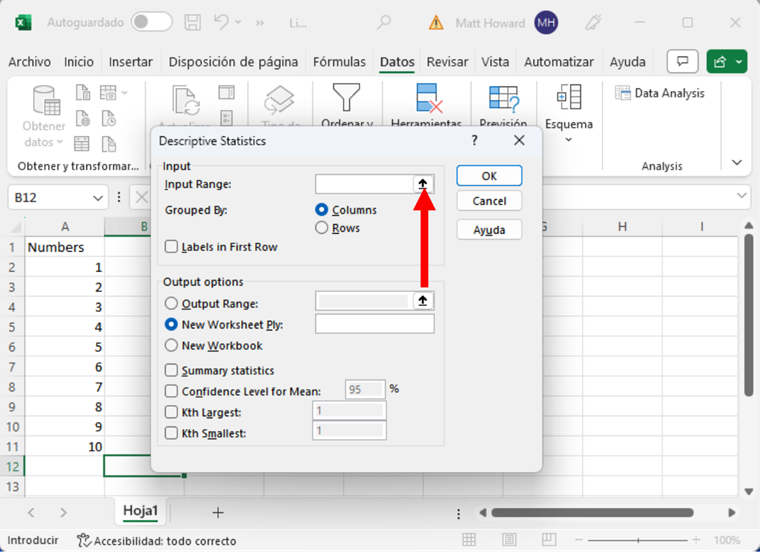Image resolution: width=760 pixels, height=552 pixels.
Task: Select the Rows radio button
Action: click(x=322, y=228)
